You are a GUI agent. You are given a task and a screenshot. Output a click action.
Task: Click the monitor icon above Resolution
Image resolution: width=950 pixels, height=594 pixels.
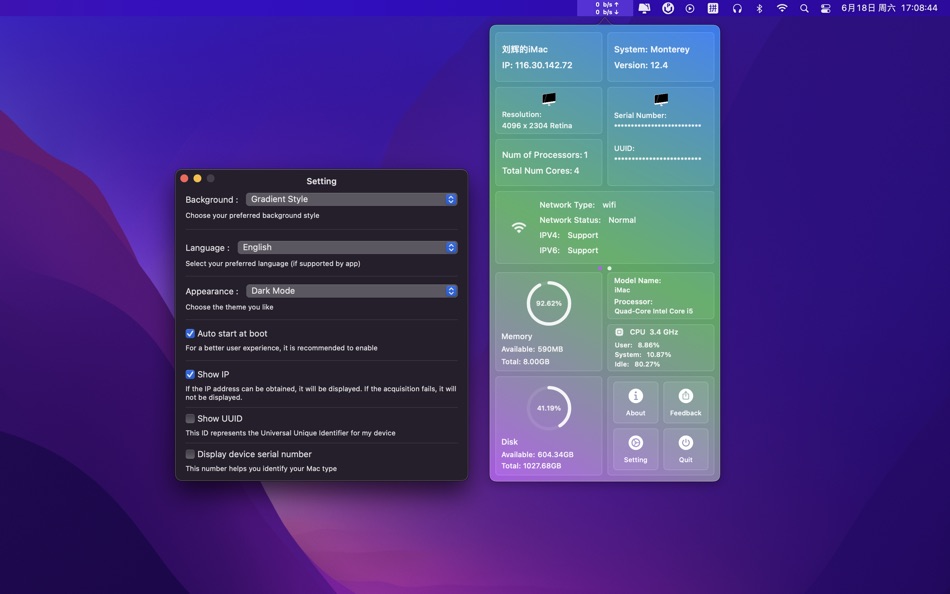pyautogui.click(x=549, y=99)
